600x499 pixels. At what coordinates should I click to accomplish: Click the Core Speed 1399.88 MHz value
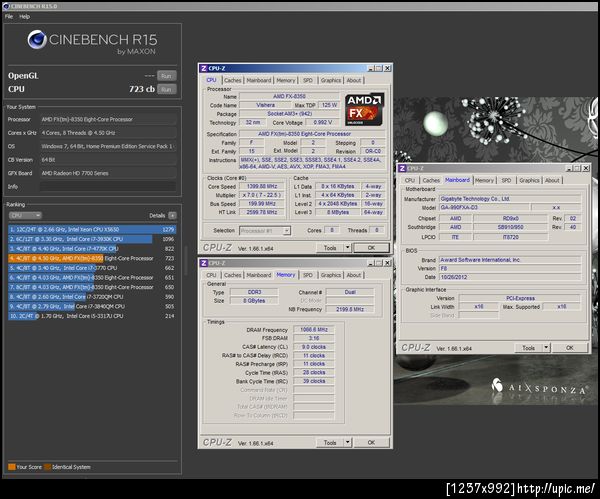[262, 186]
